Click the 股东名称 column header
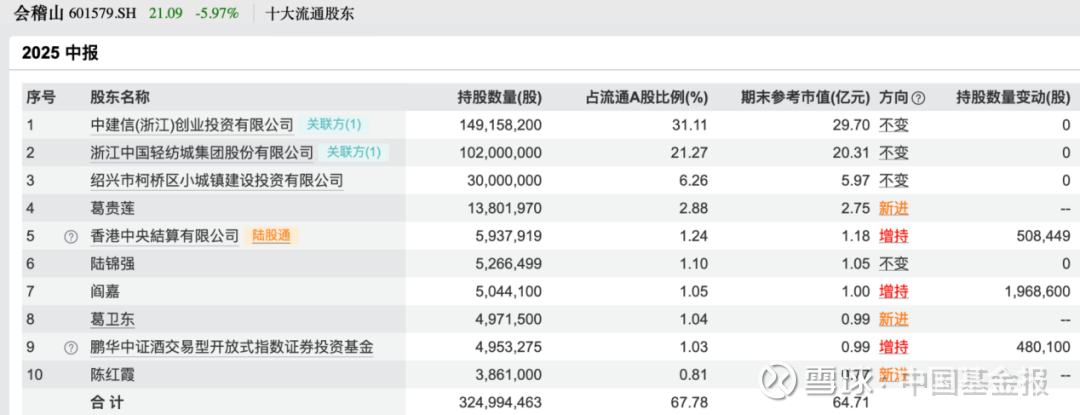 click(x=120, y=98)
